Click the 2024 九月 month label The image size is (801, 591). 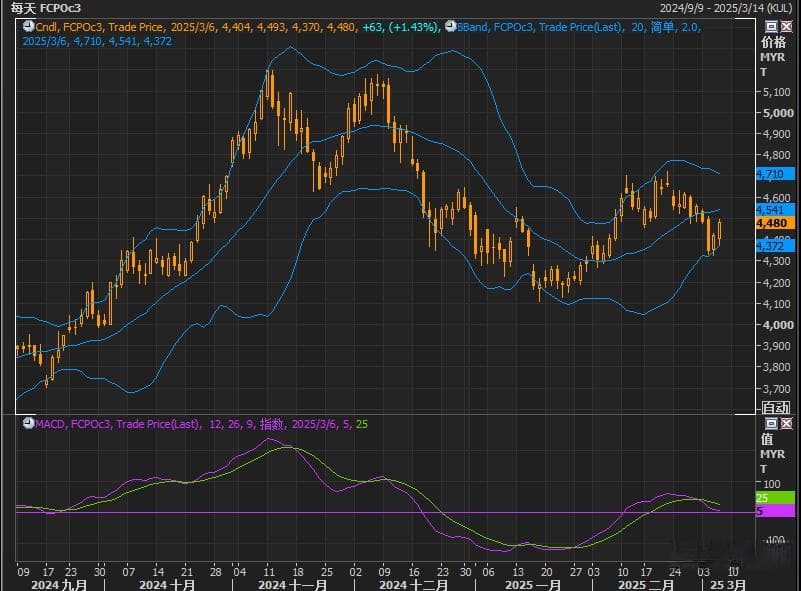59,585
